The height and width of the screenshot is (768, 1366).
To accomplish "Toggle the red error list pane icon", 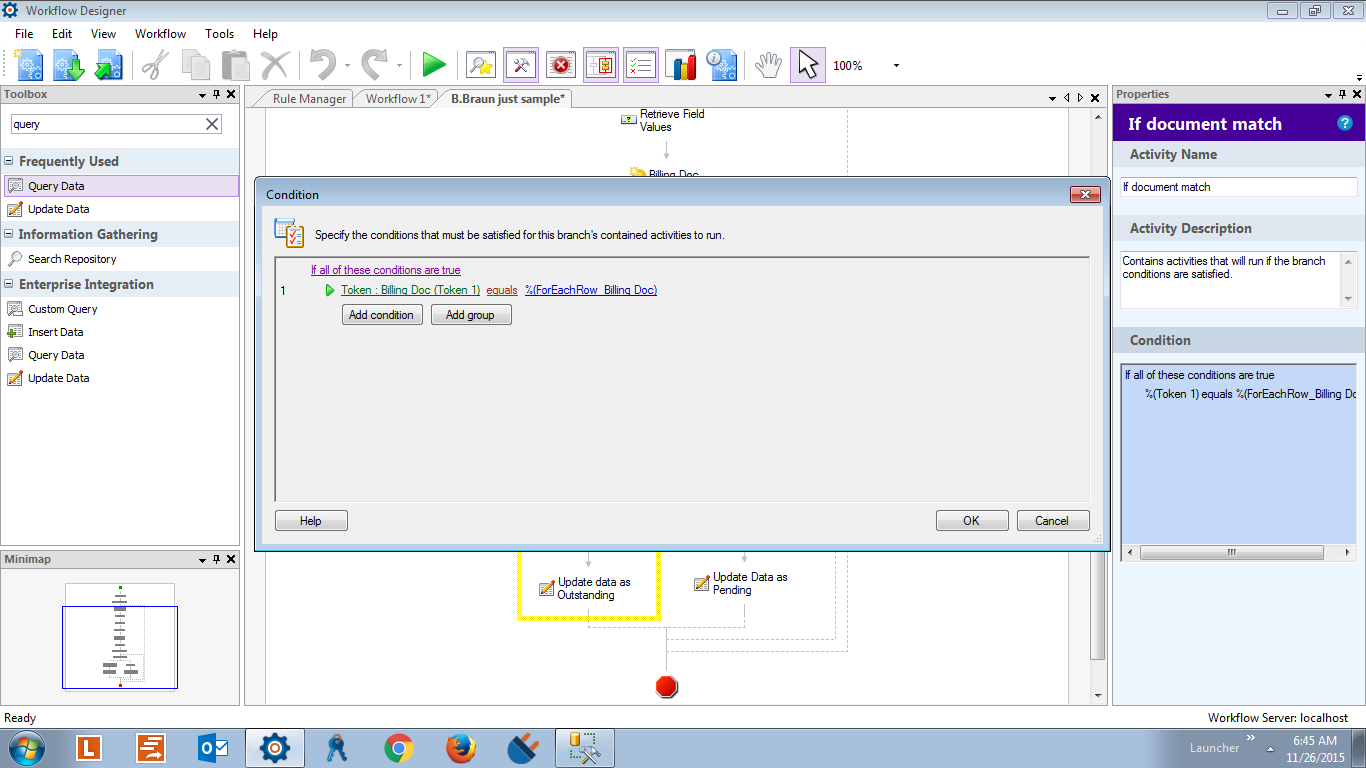I will (561, 65).
